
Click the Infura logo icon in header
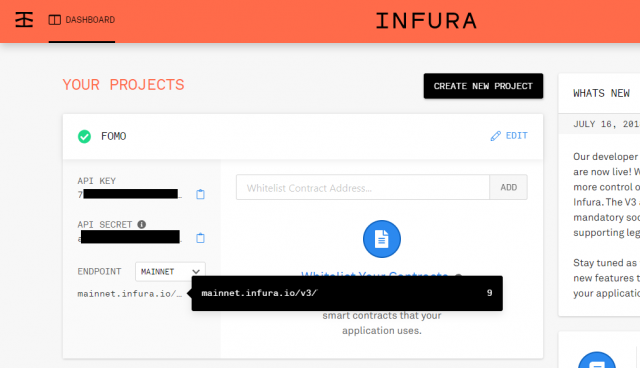point(24,20)
